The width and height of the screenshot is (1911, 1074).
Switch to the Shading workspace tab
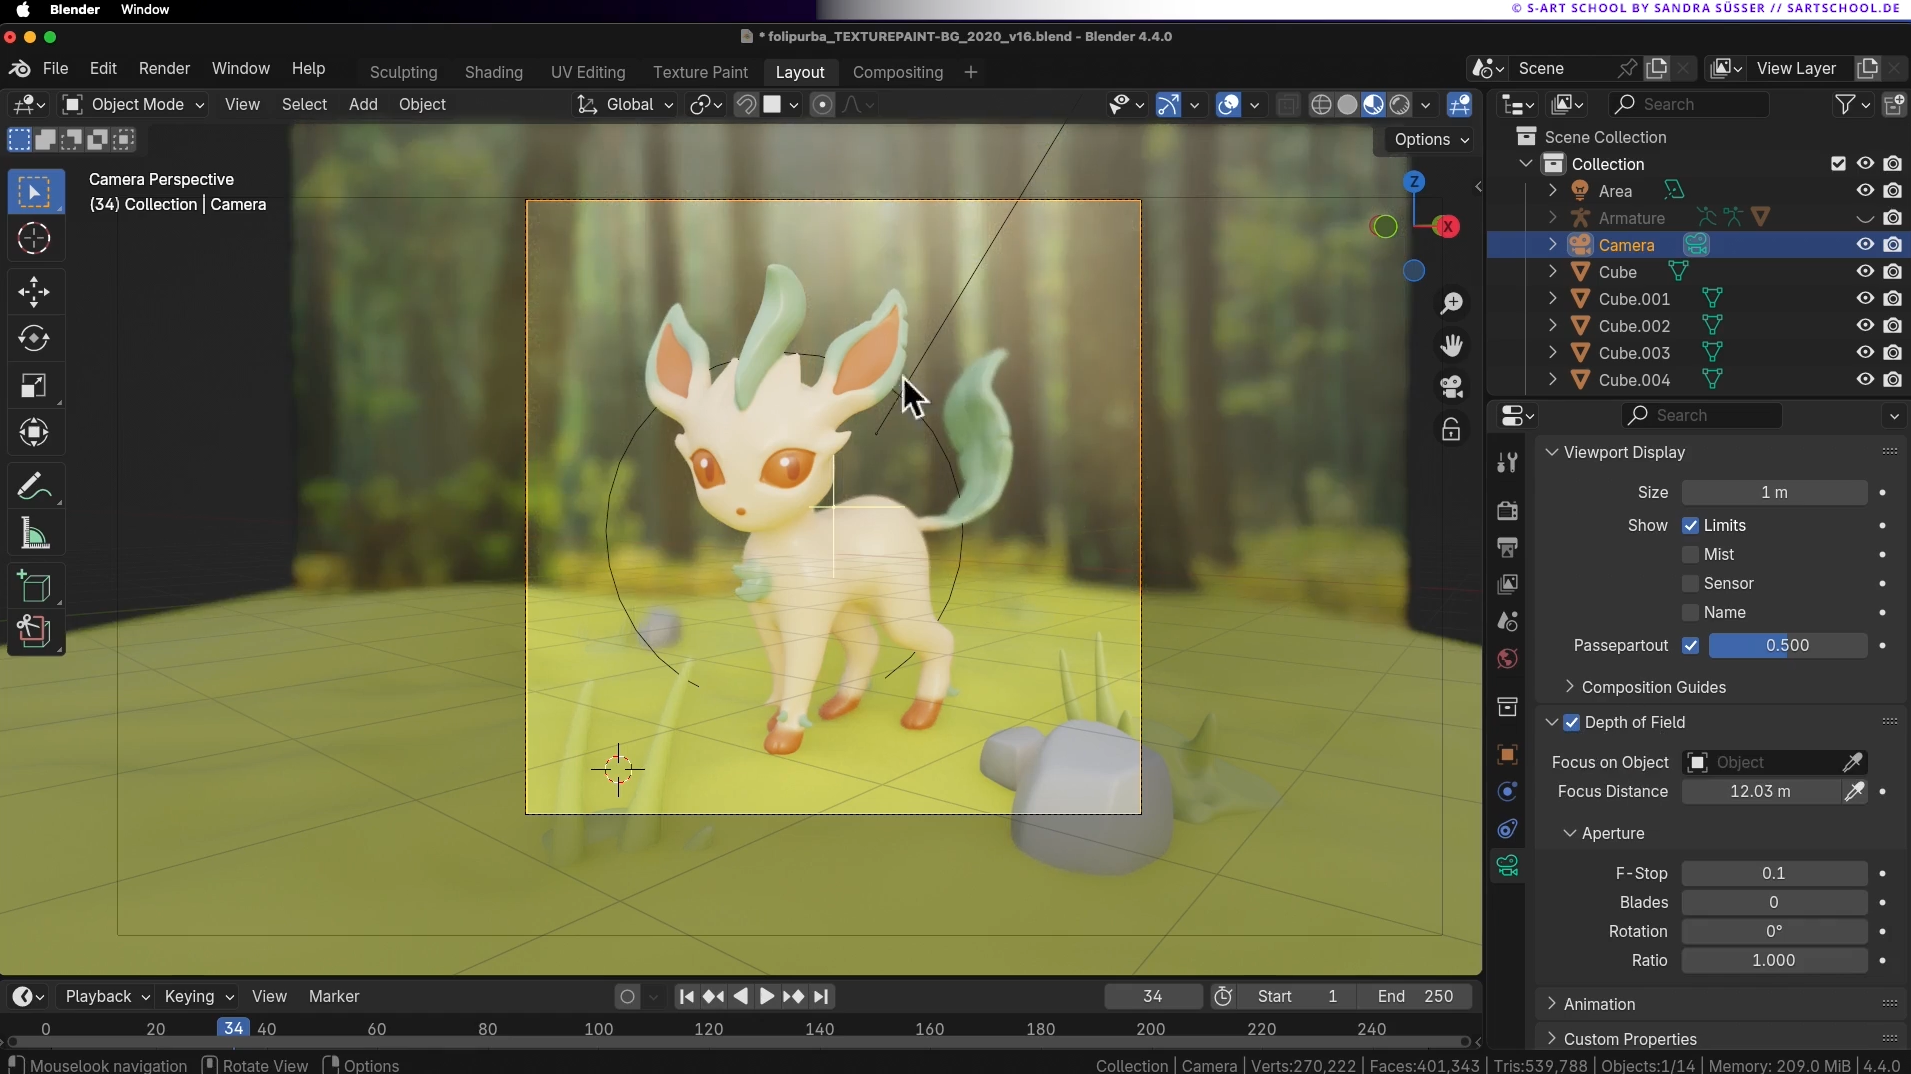[494, 72]
